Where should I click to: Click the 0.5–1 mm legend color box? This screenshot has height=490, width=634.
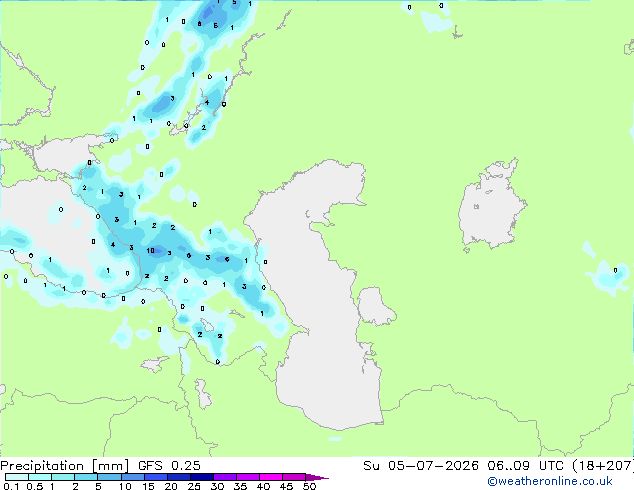click(40, 477)
